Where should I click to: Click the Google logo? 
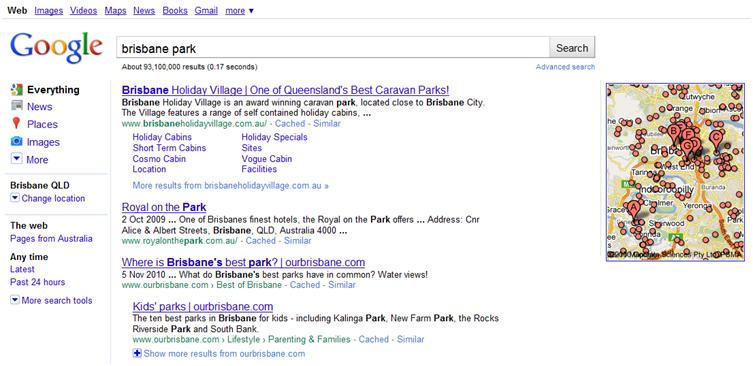click(x=56, y=48)
